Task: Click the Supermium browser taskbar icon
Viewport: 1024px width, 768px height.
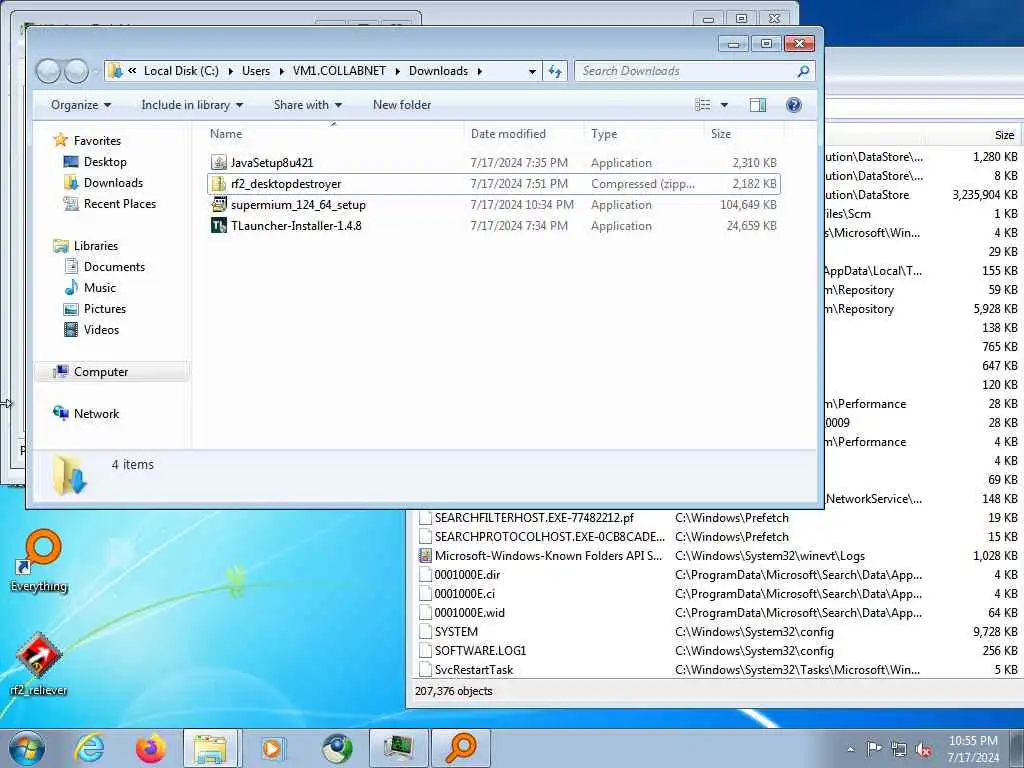Action: 337,748
